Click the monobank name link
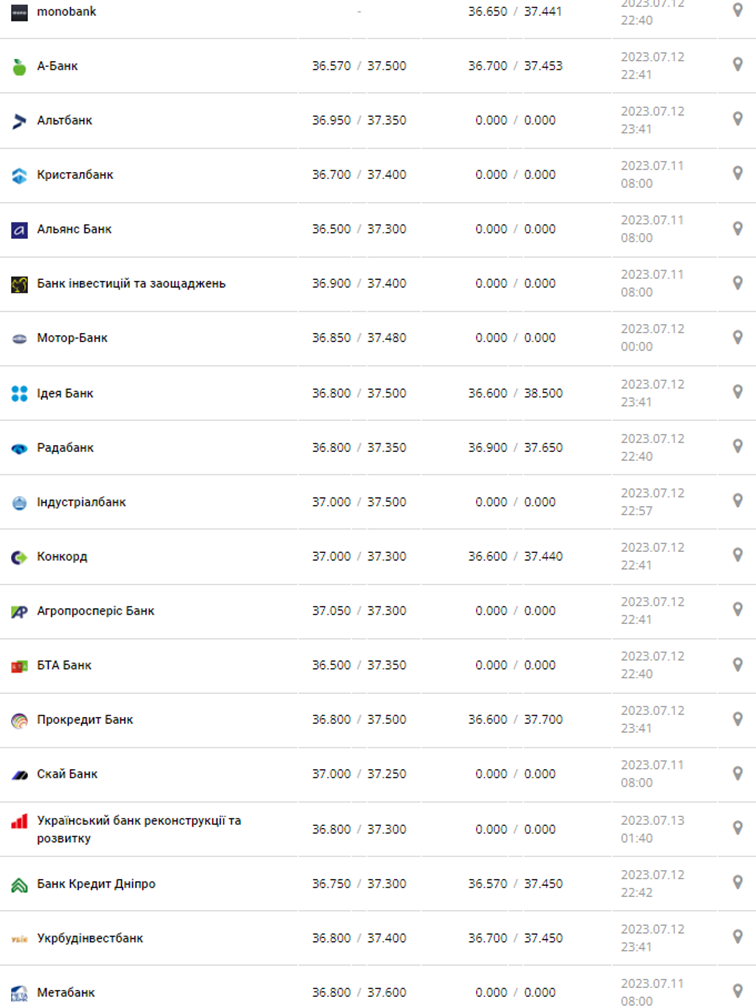This screenshot has width=756, height=1008. (x=67, y=12)
